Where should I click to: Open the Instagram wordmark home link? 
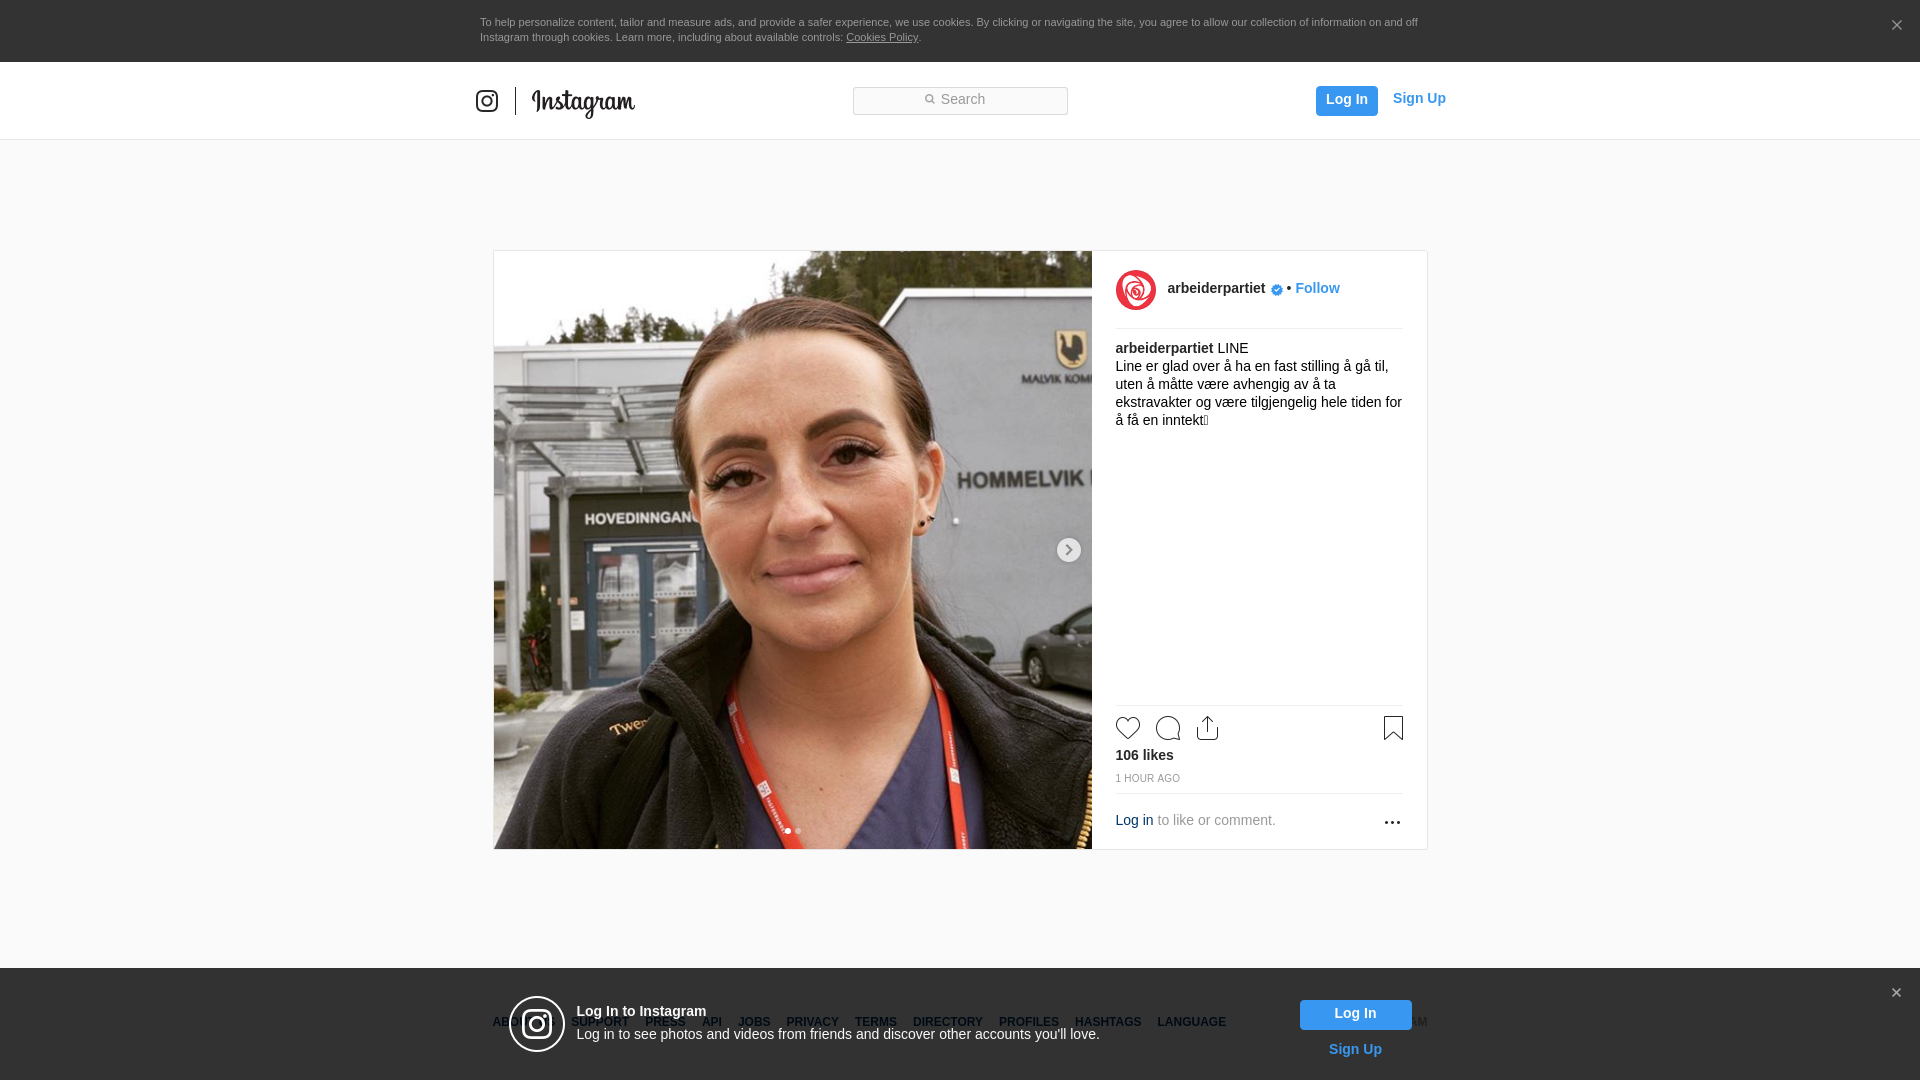click(x=583, y=103)
